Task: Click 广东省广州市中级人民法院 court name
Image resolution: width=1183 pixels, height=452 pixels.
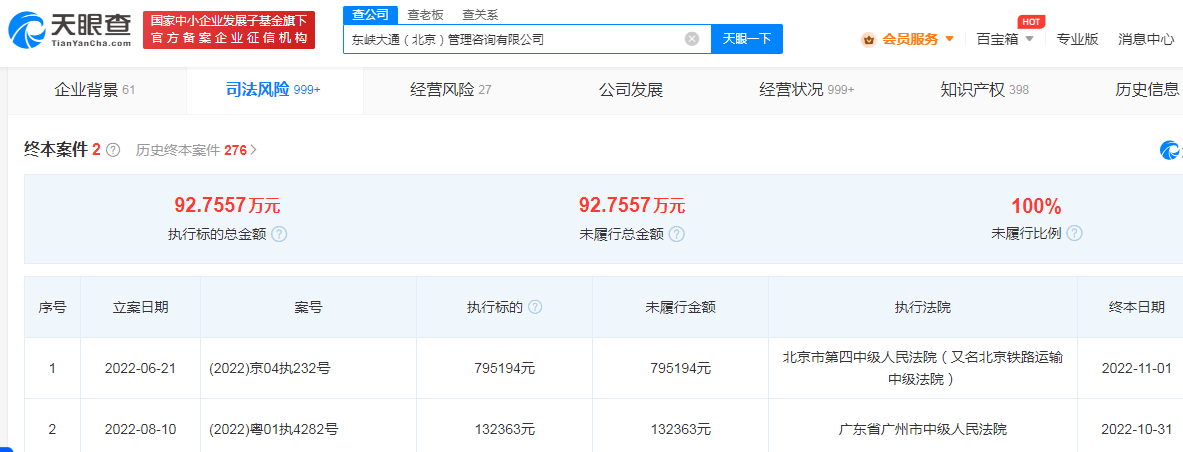Action: tap(923, 429)
